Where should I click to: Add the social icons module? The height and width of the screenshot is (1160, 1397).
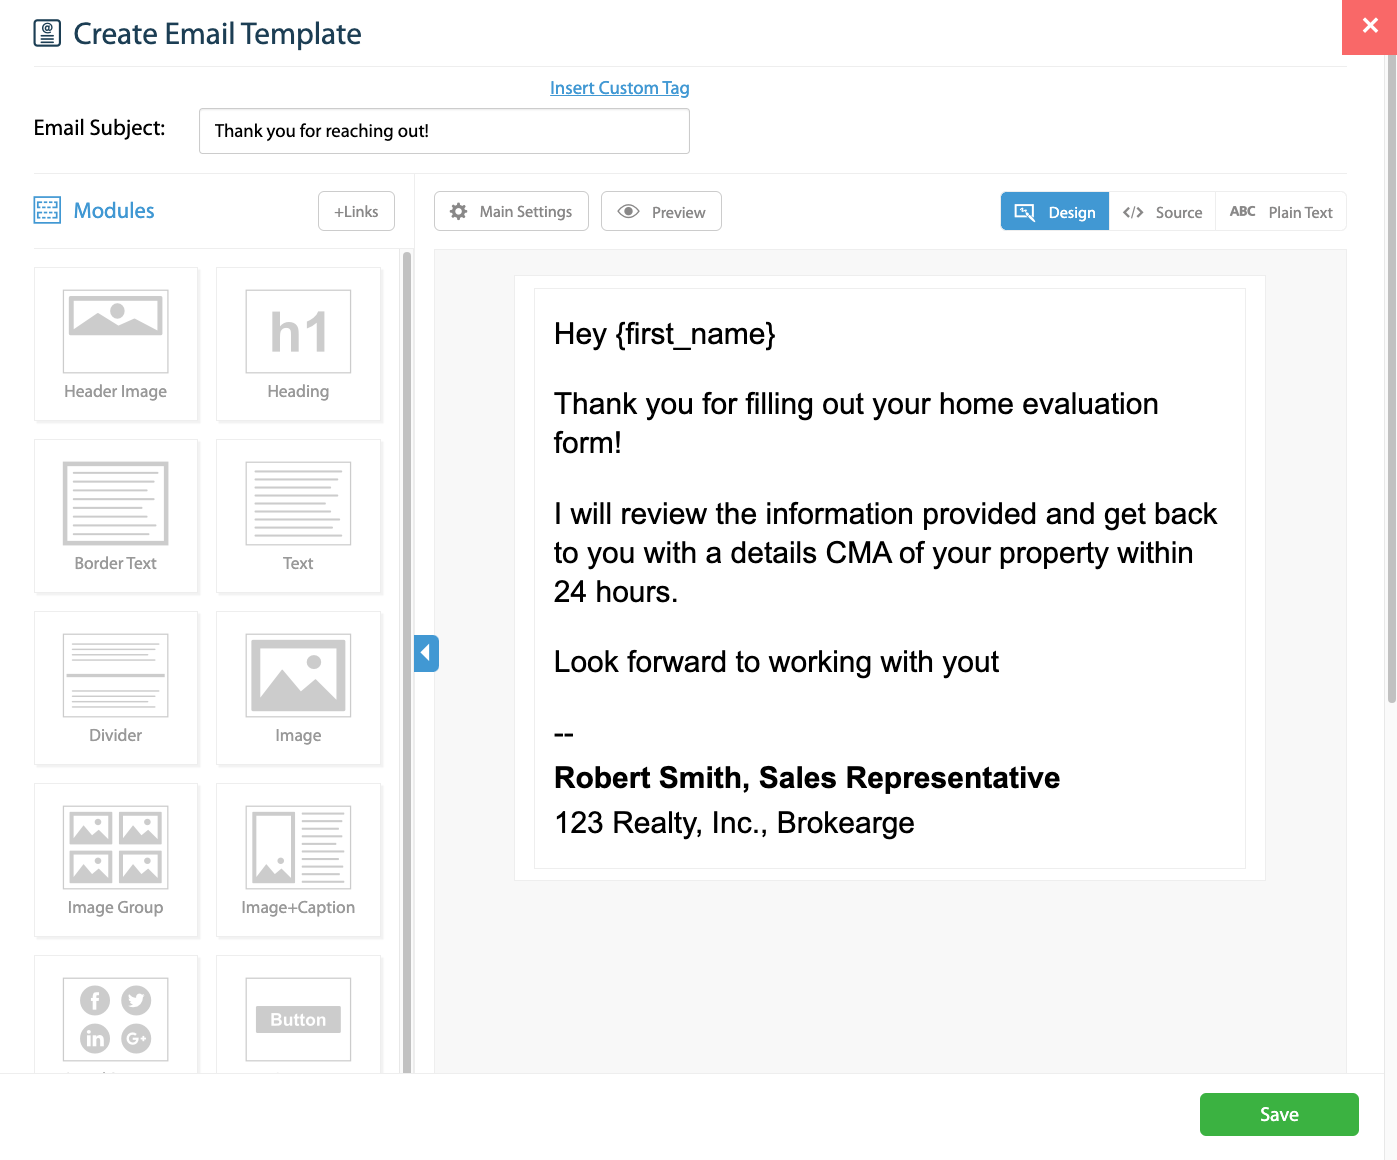point(116,1015)
